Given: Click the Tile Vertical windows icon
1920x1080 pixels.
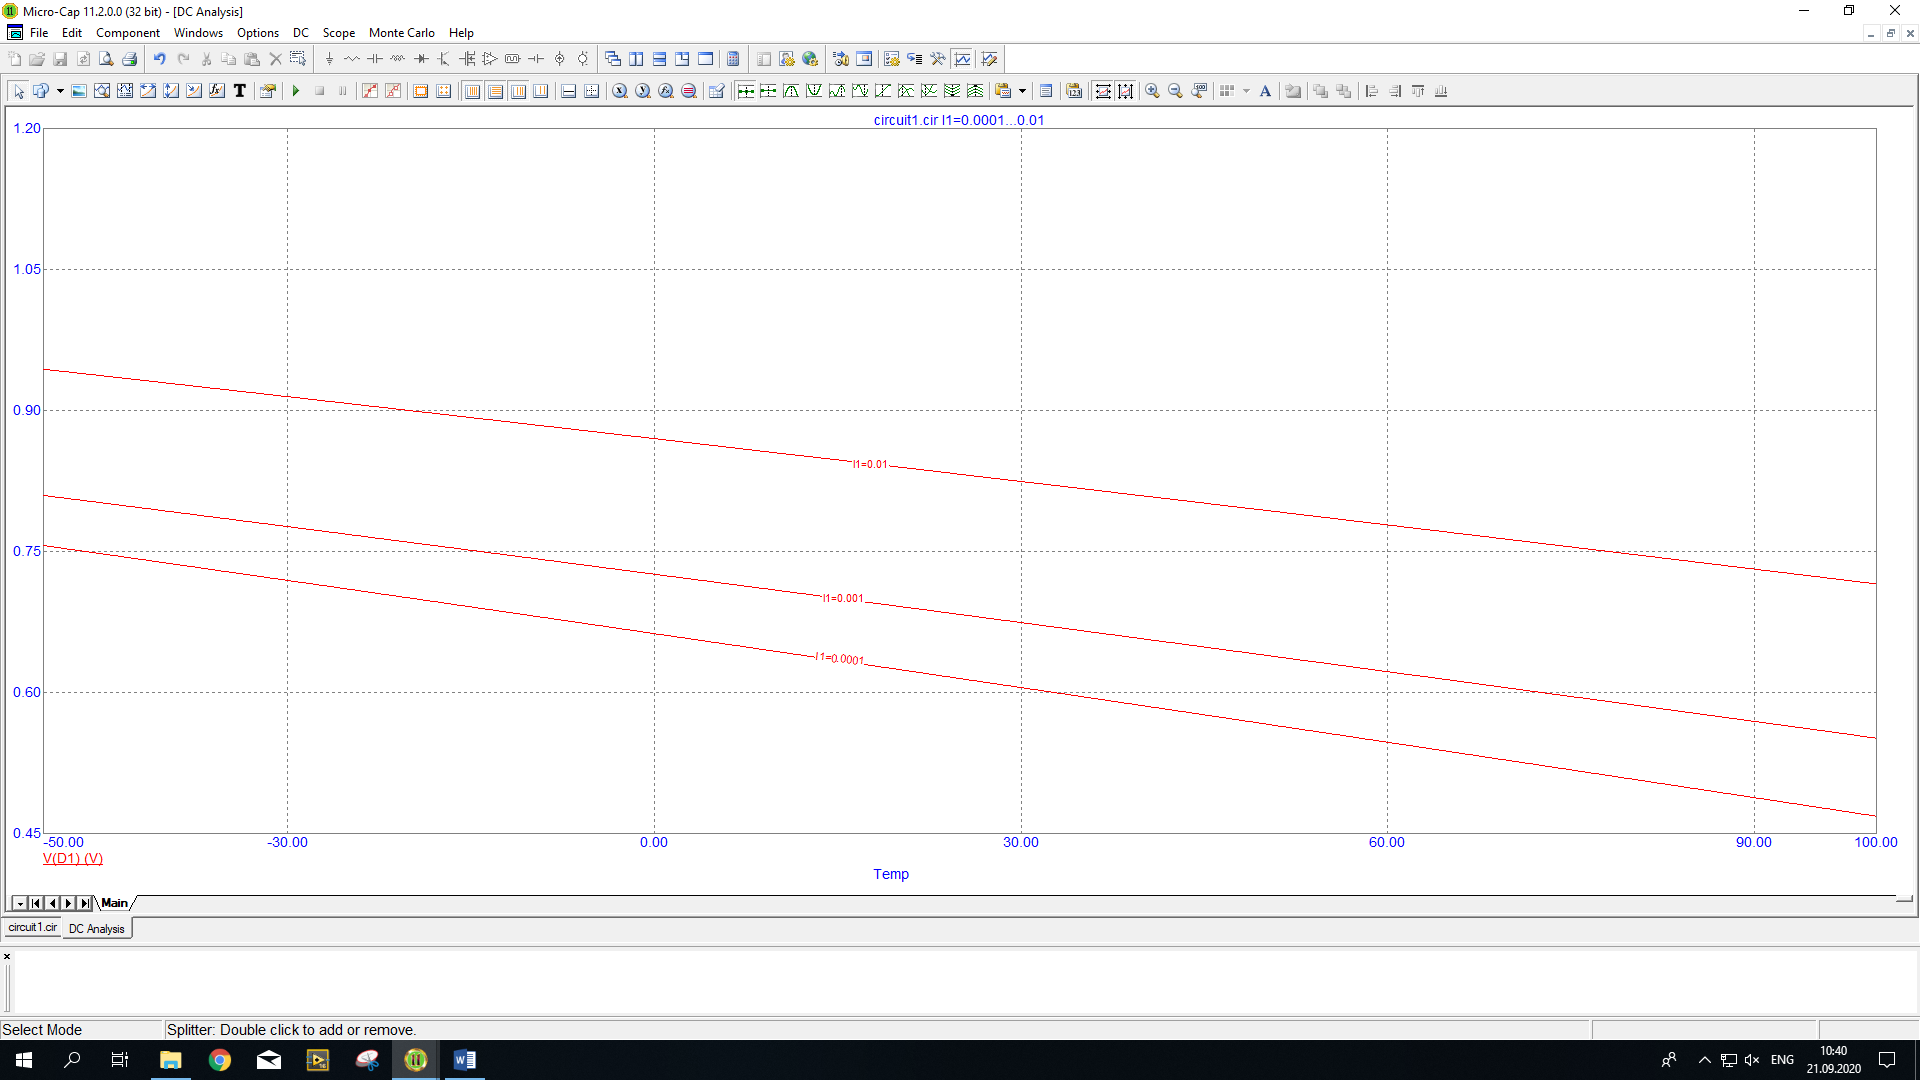Looking at the screenshot, I should pos(636,59).
